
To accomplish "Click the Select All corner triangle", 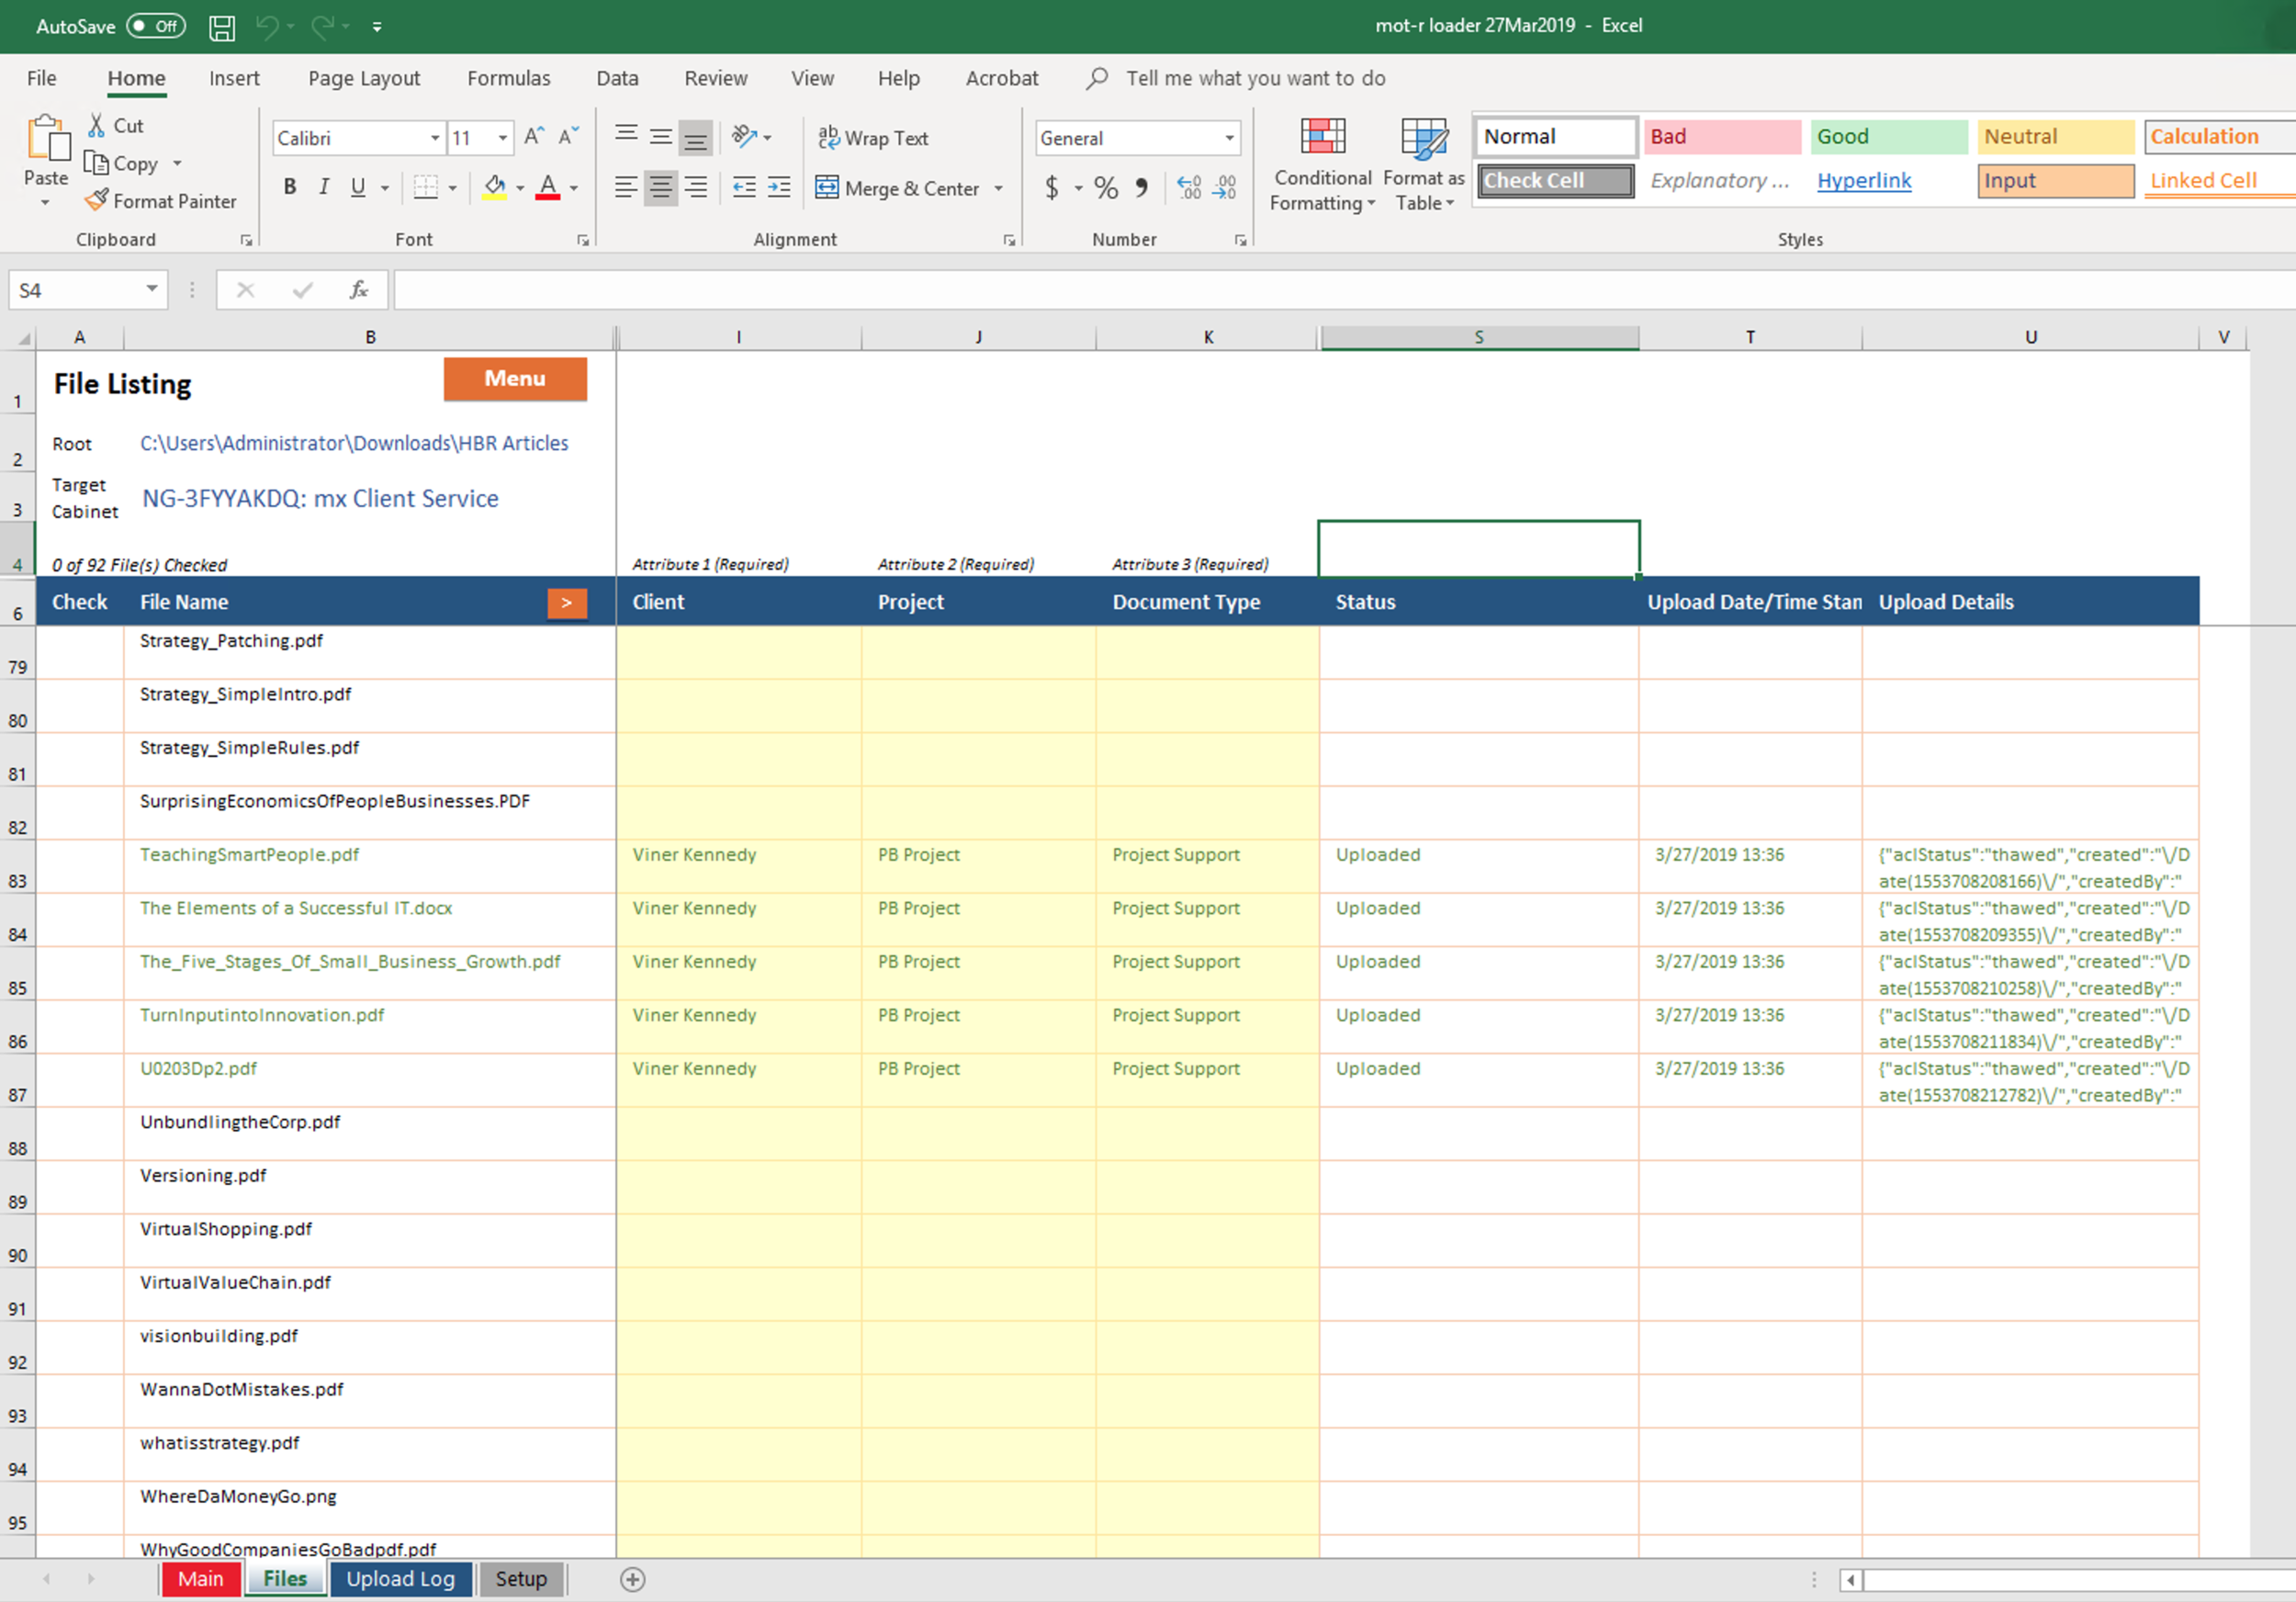I will tap(22, 338).
